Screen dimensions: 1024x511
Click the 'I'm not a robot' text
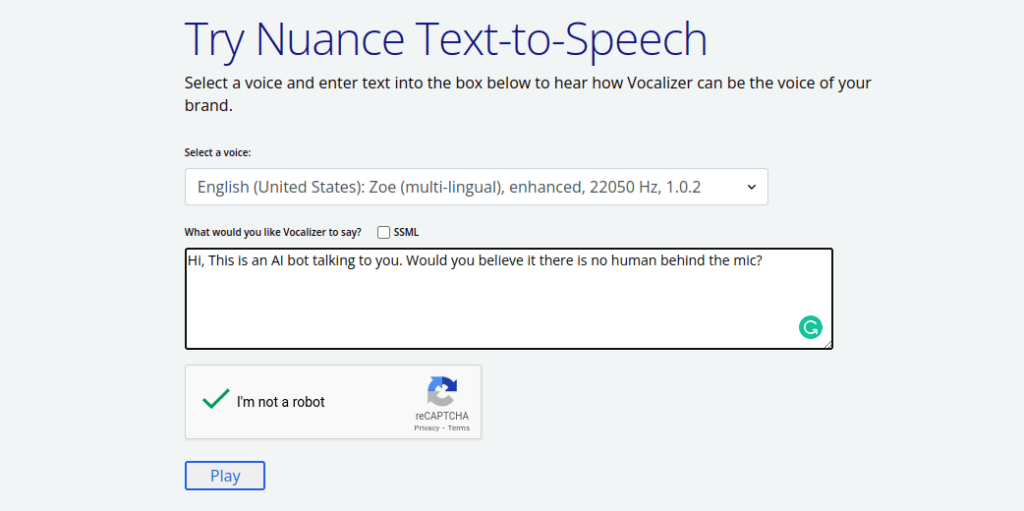[x=281, y=402]
